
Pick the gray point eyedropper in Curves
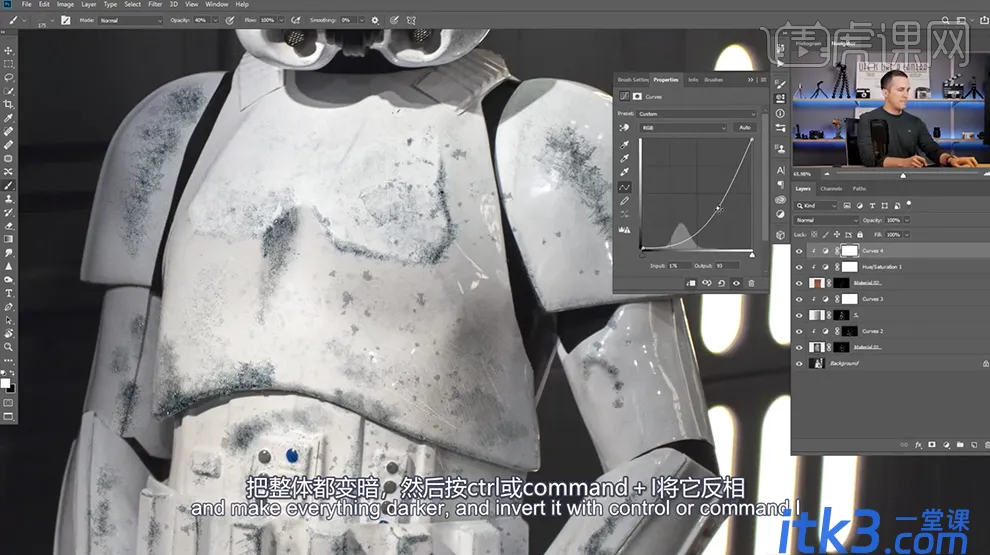coord(624,158)
